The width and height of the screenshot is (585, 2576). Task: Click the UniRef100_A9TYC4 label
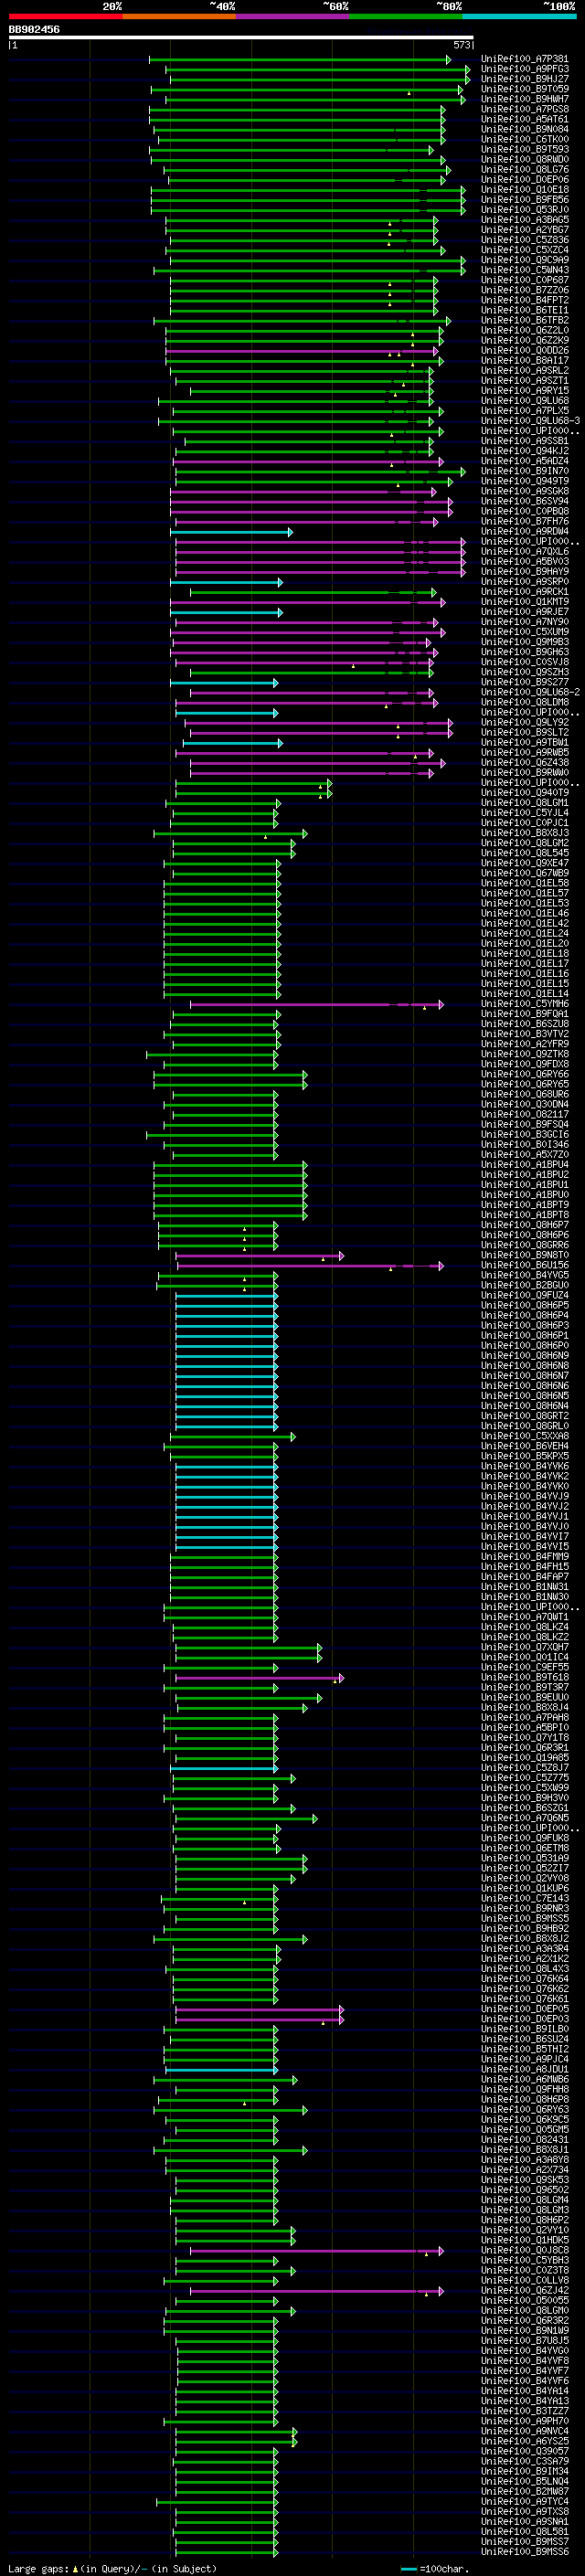(525, 2501)
